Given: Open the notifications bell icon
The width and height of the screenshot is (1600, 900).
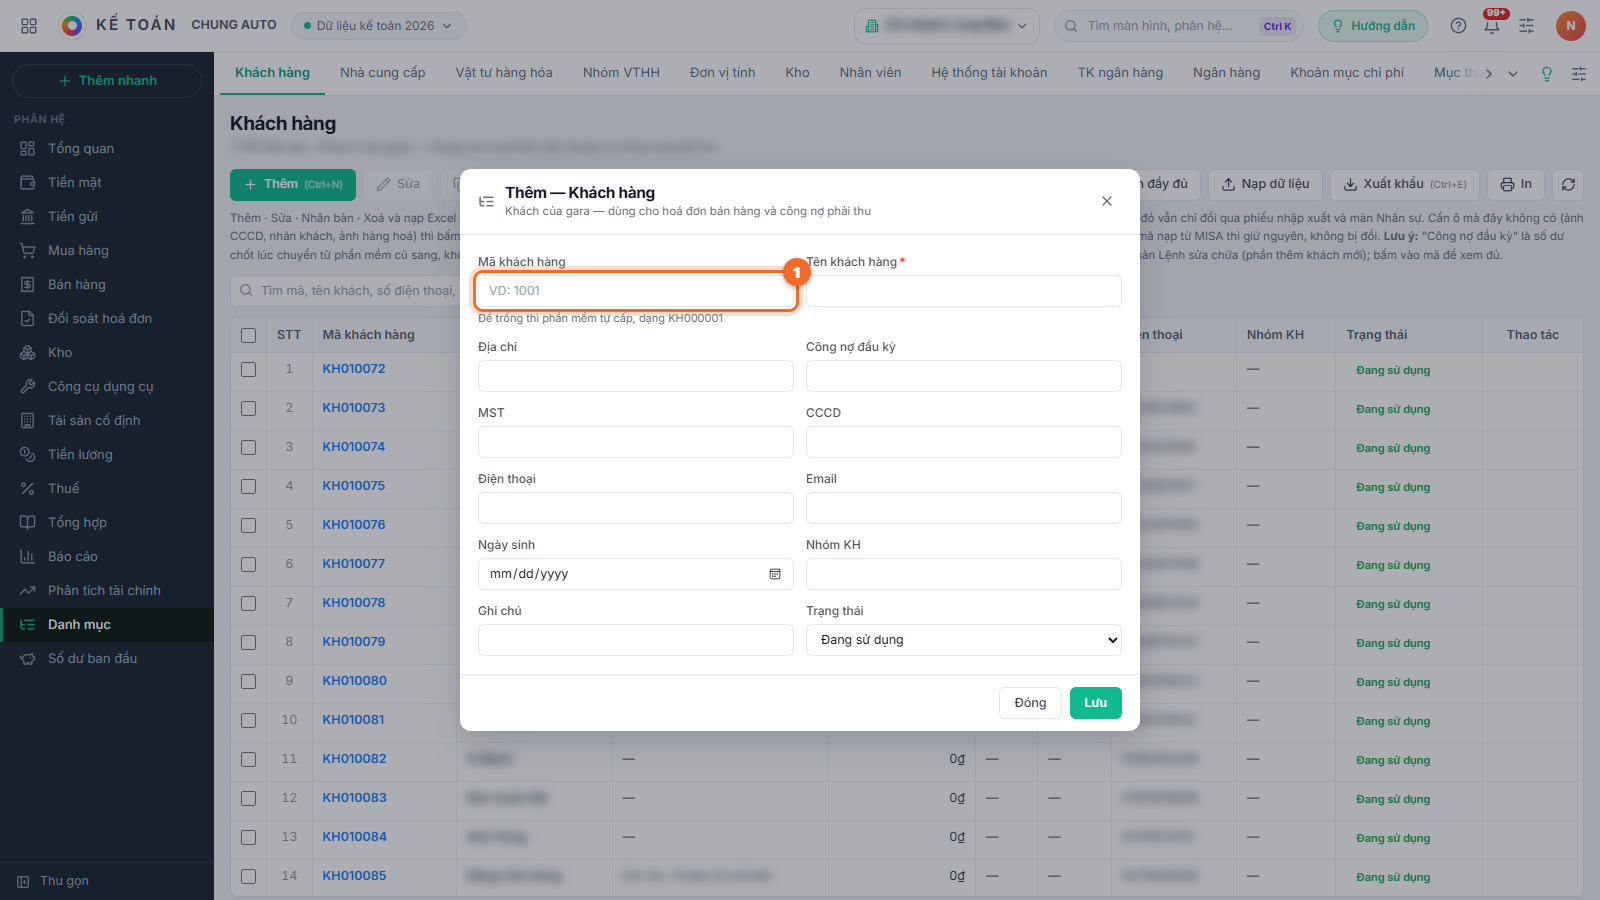Looking at the screenshot, I should click(x=1492, y=26).
